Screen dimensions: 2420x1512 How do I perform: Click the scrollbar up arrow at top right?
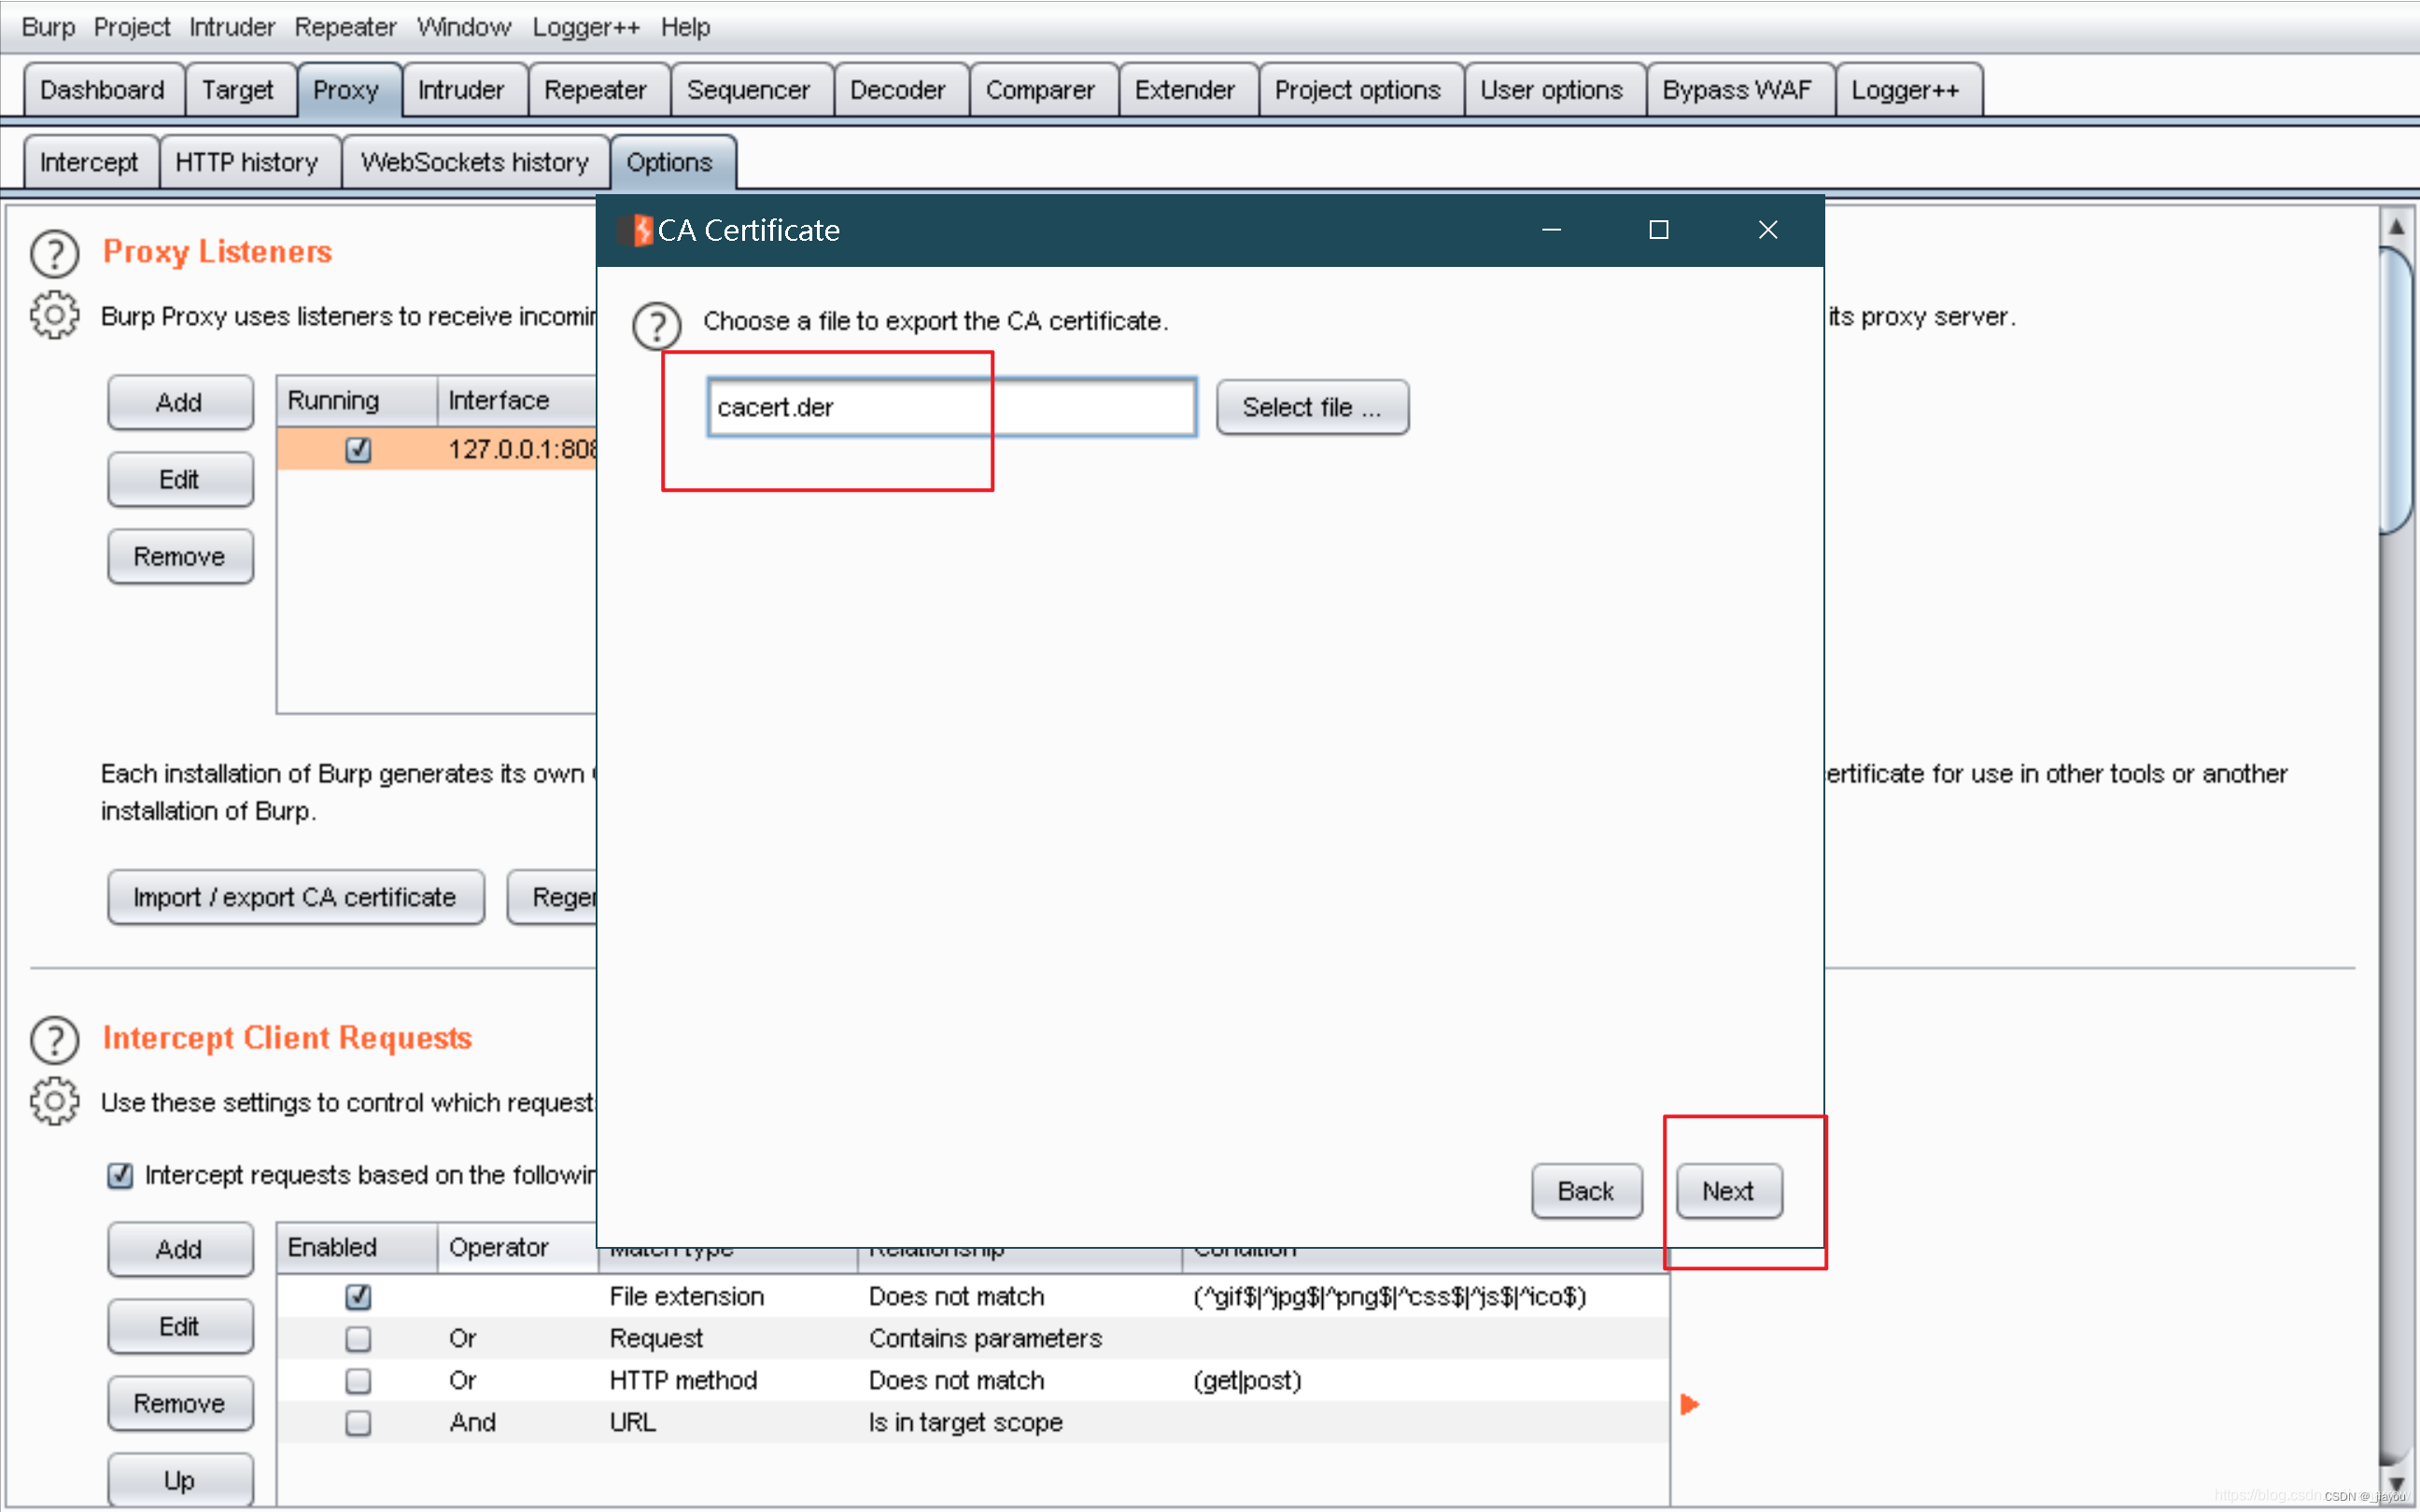[2396, 226]
